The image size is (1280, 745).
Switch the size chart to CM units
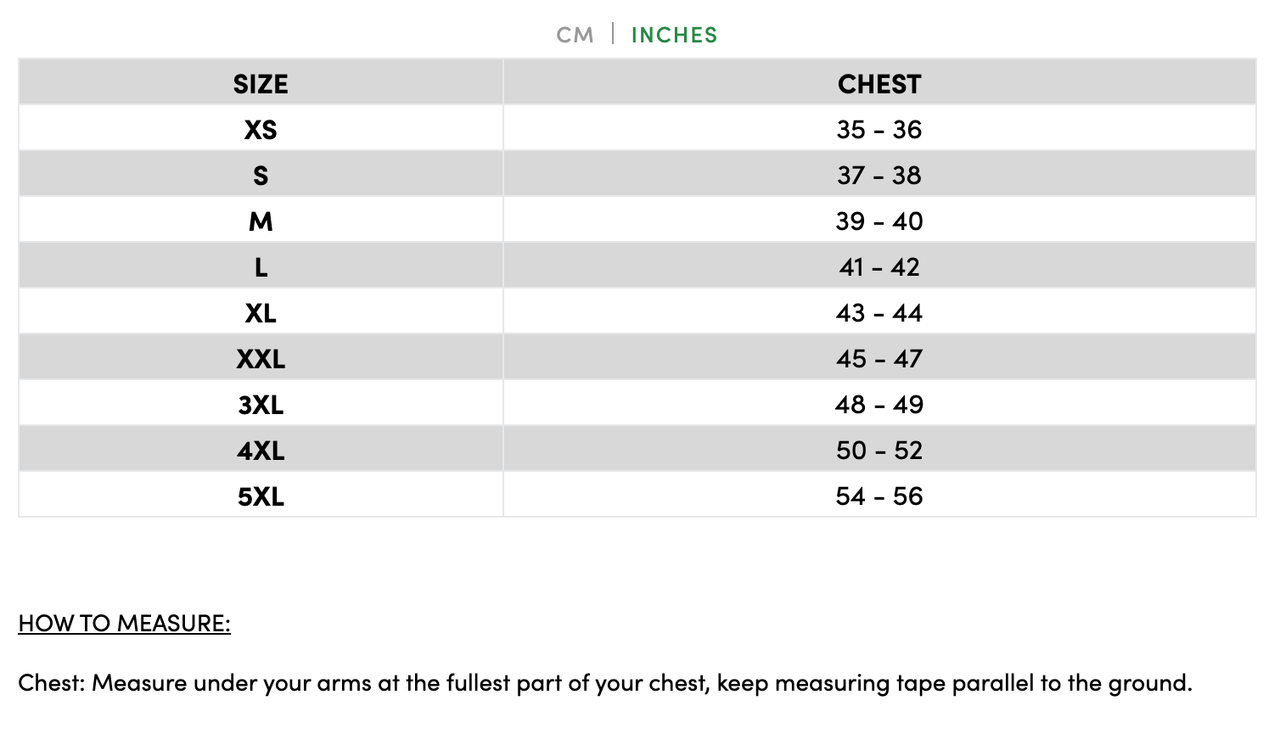tap(575, 35)
